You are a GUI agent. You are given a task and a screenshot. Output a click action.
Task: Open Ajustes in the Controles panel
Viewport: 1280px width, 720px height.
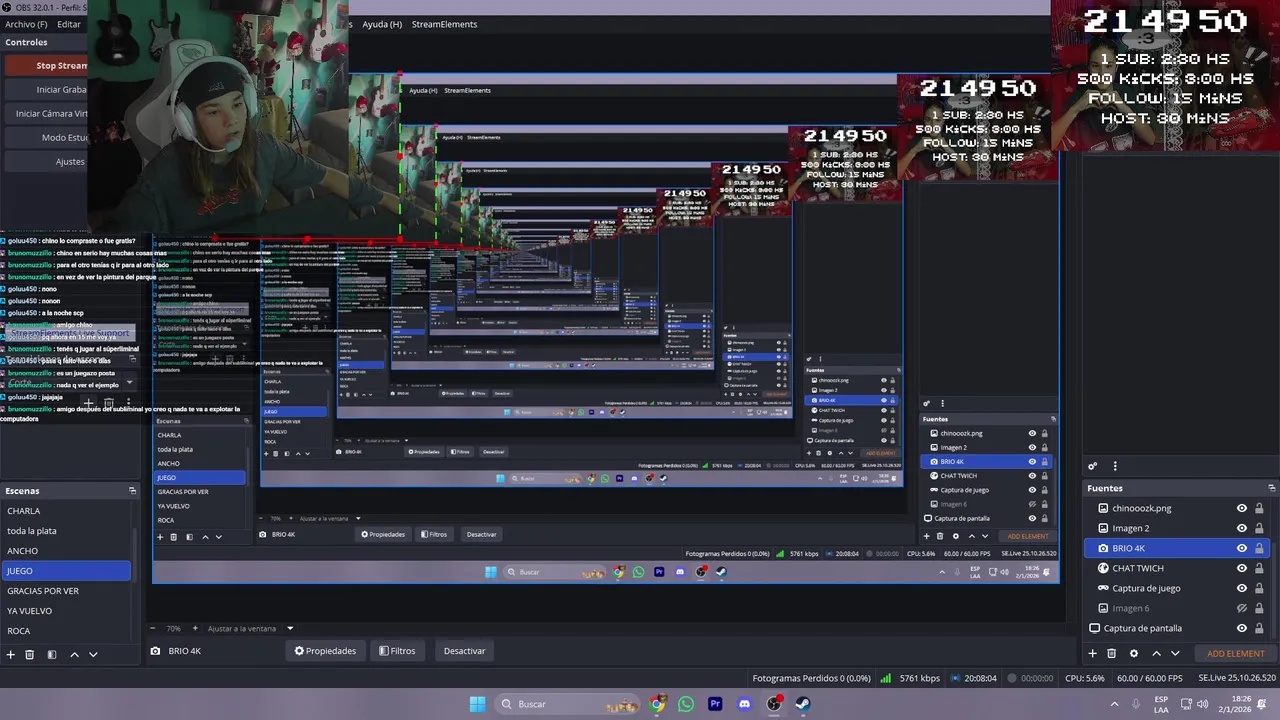(70, 162)
